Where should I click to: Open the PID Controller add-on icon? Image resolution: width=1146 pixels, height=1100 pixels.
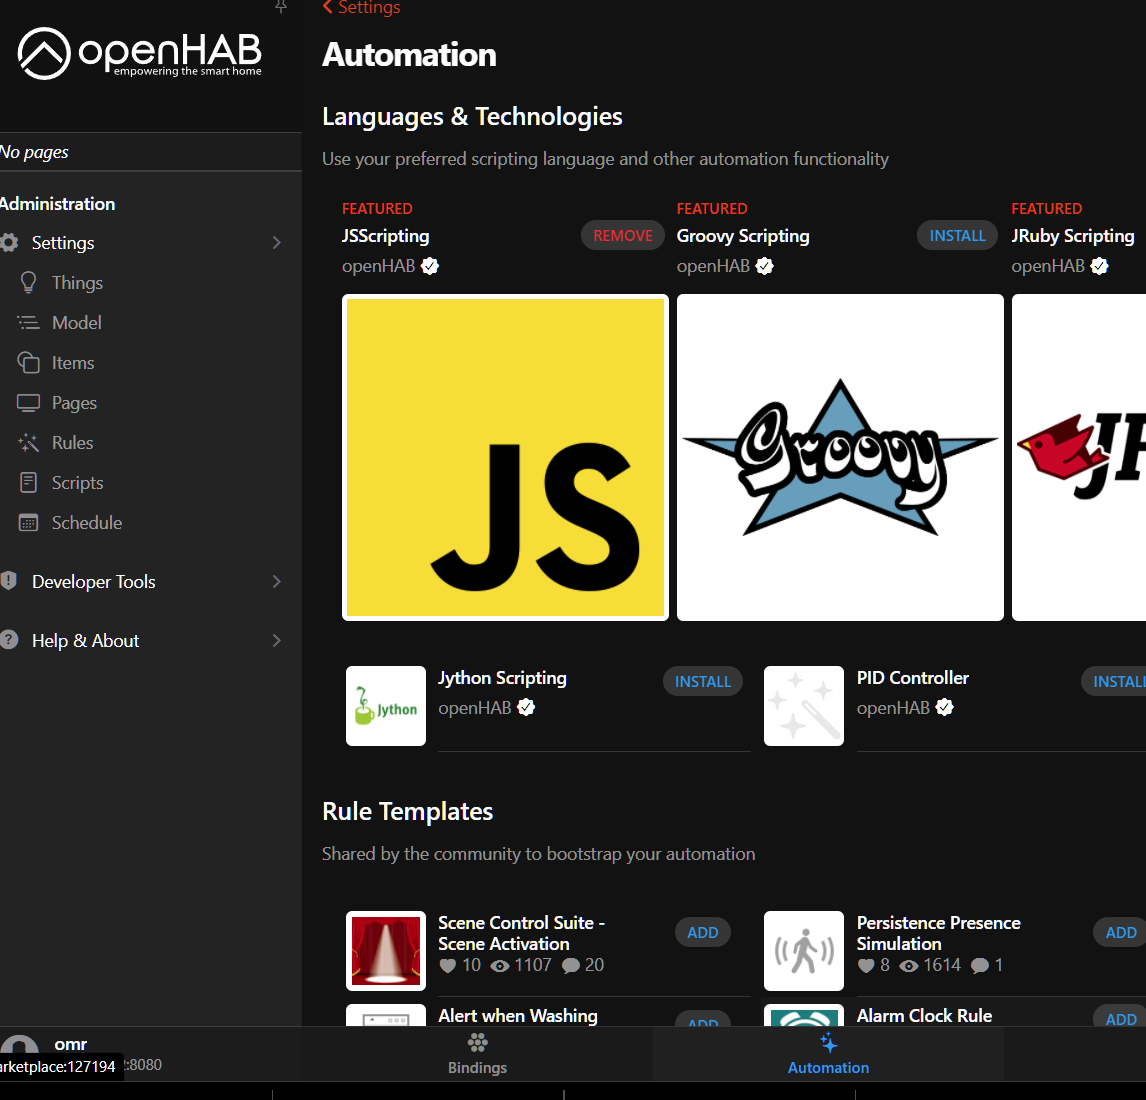tap(804, 706)
